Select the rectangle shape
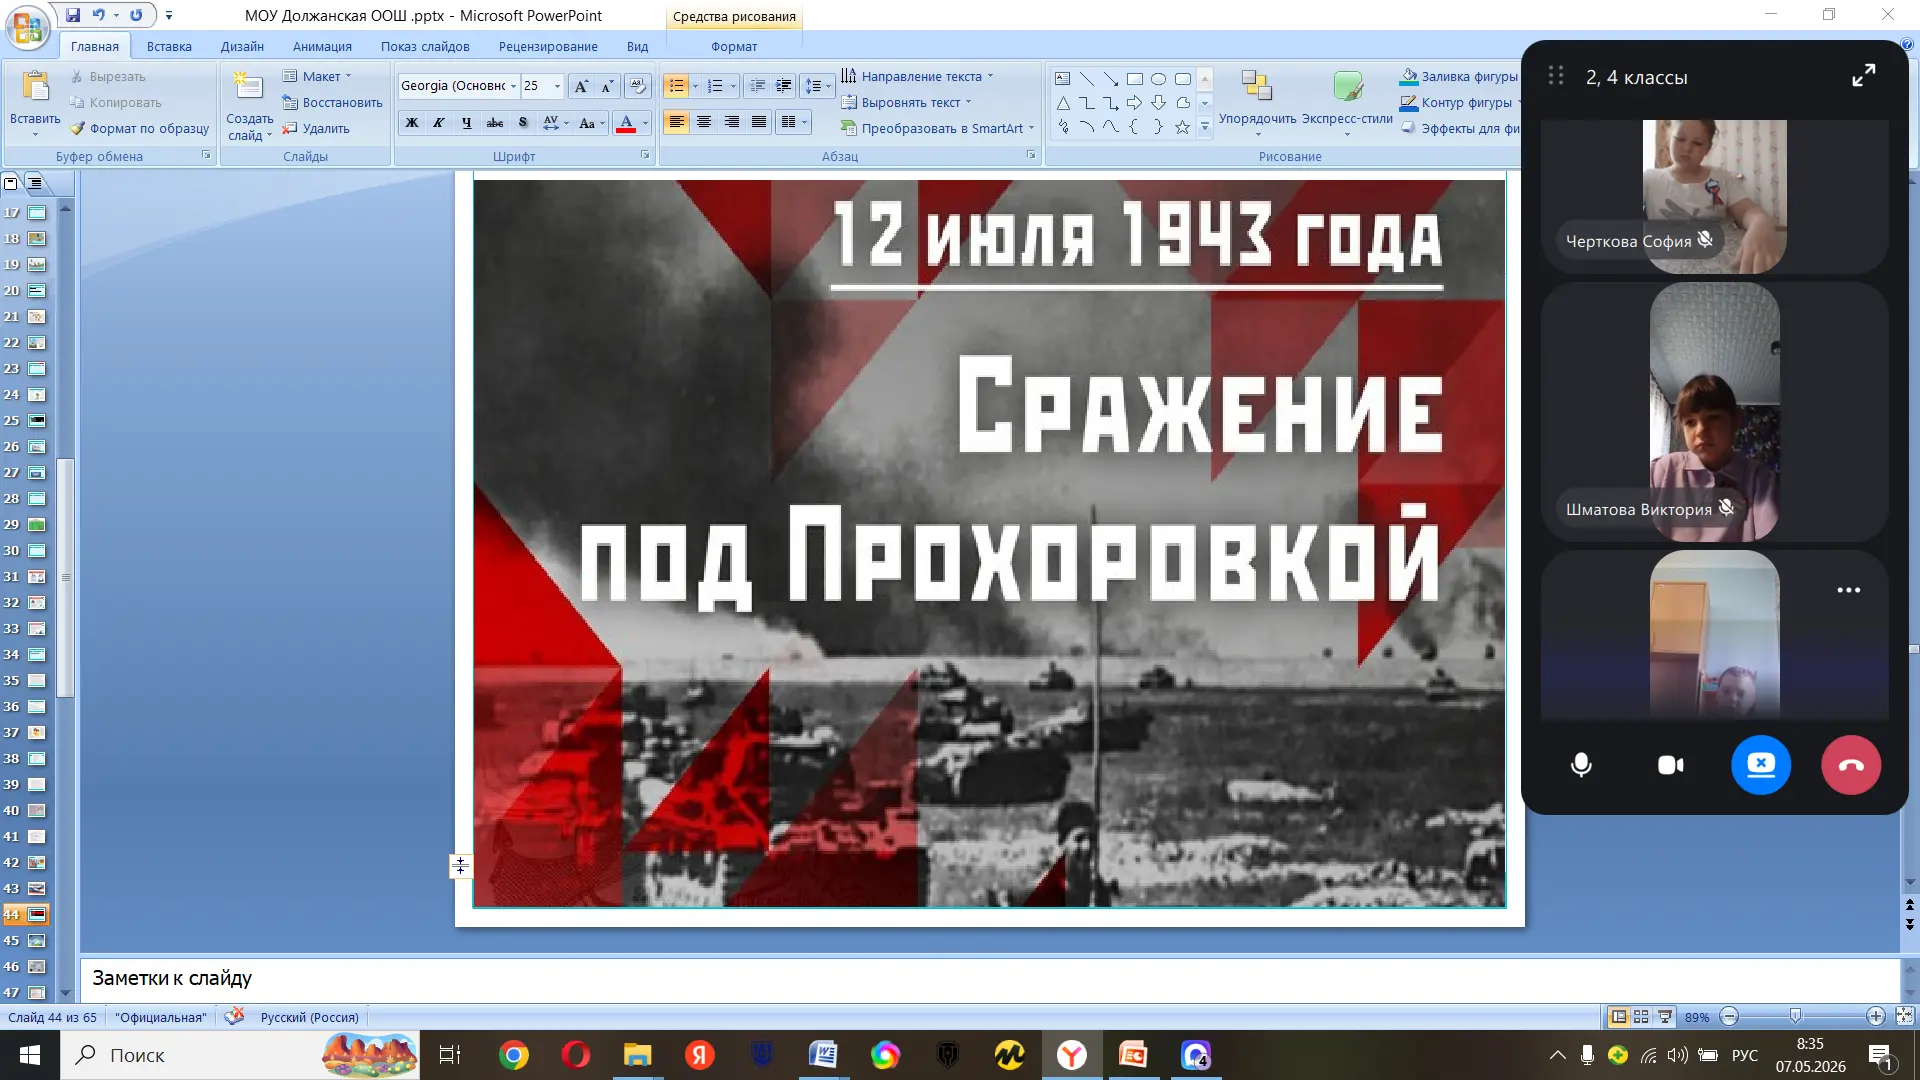Viewport: 1920px width, 1080px height. (x=1135, y=79)
